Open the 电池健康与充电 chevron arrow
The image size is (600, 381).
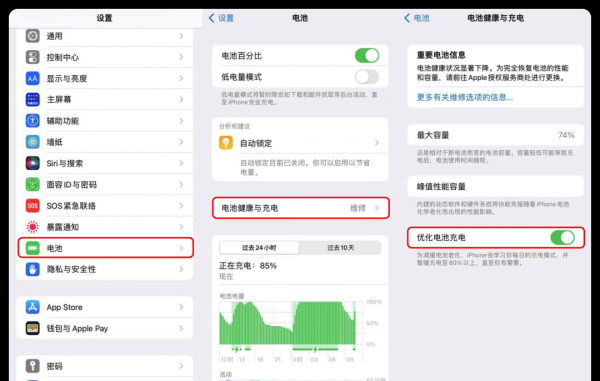377,208
